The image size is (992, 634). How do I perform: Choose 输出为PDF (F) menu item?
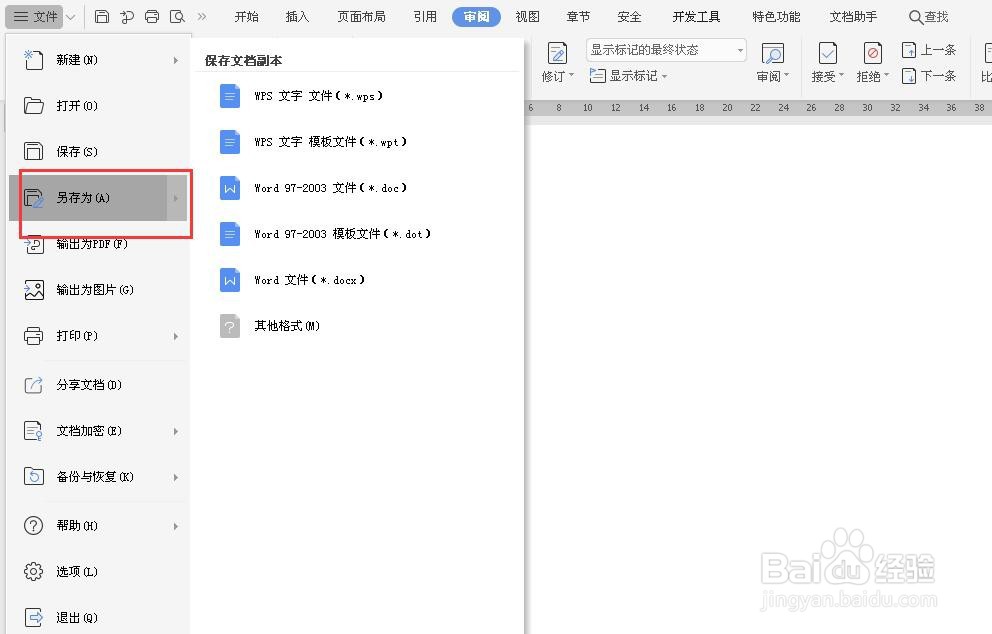(x=98, y=244)
